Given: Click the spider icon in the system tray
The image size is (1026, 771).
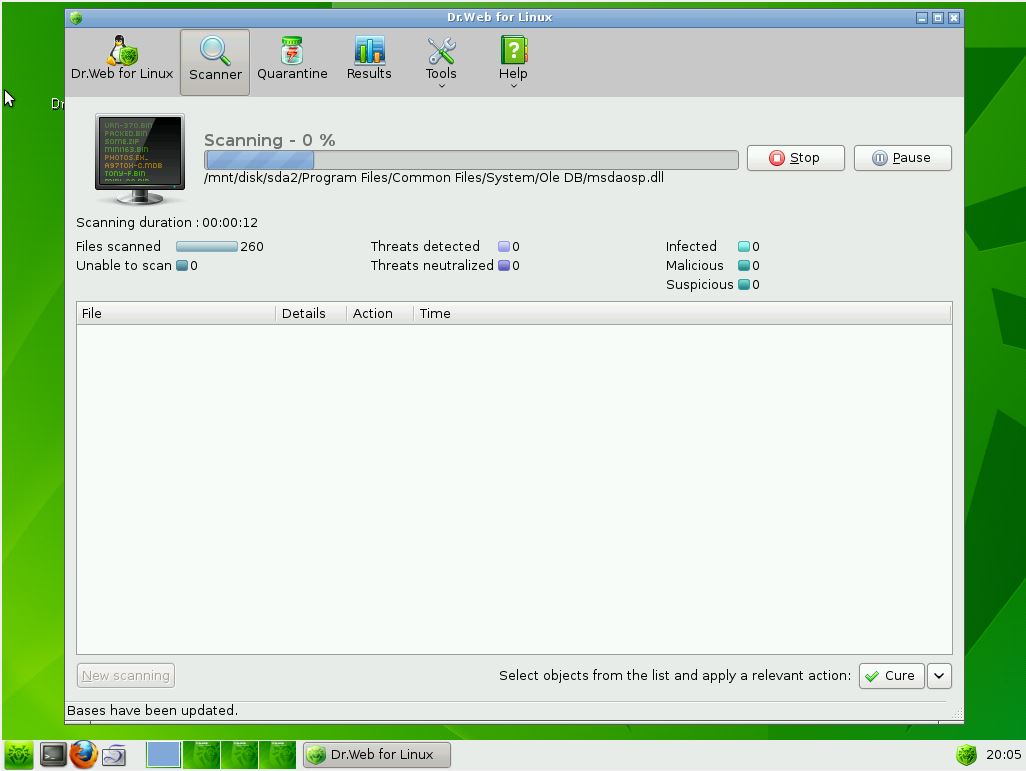Looking at the screenshot, I should (966, 755).
